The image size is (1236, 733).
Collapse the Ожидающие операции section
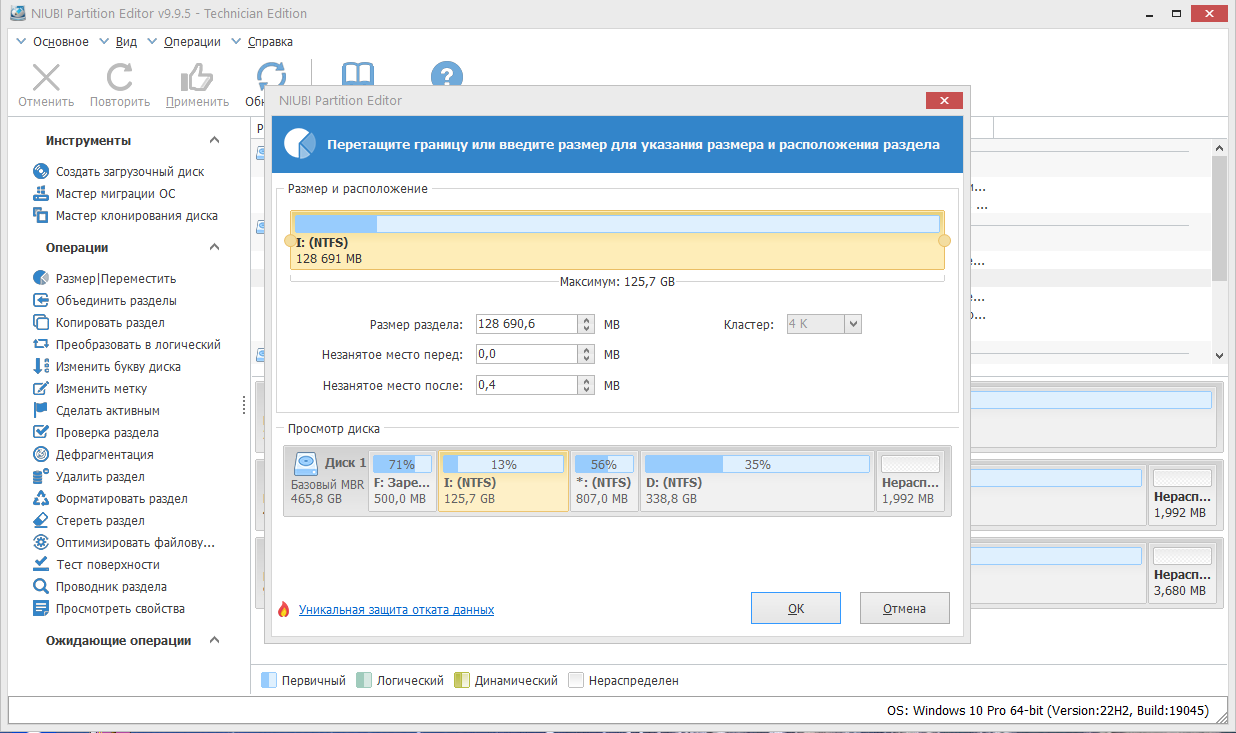tap(214, 641)
